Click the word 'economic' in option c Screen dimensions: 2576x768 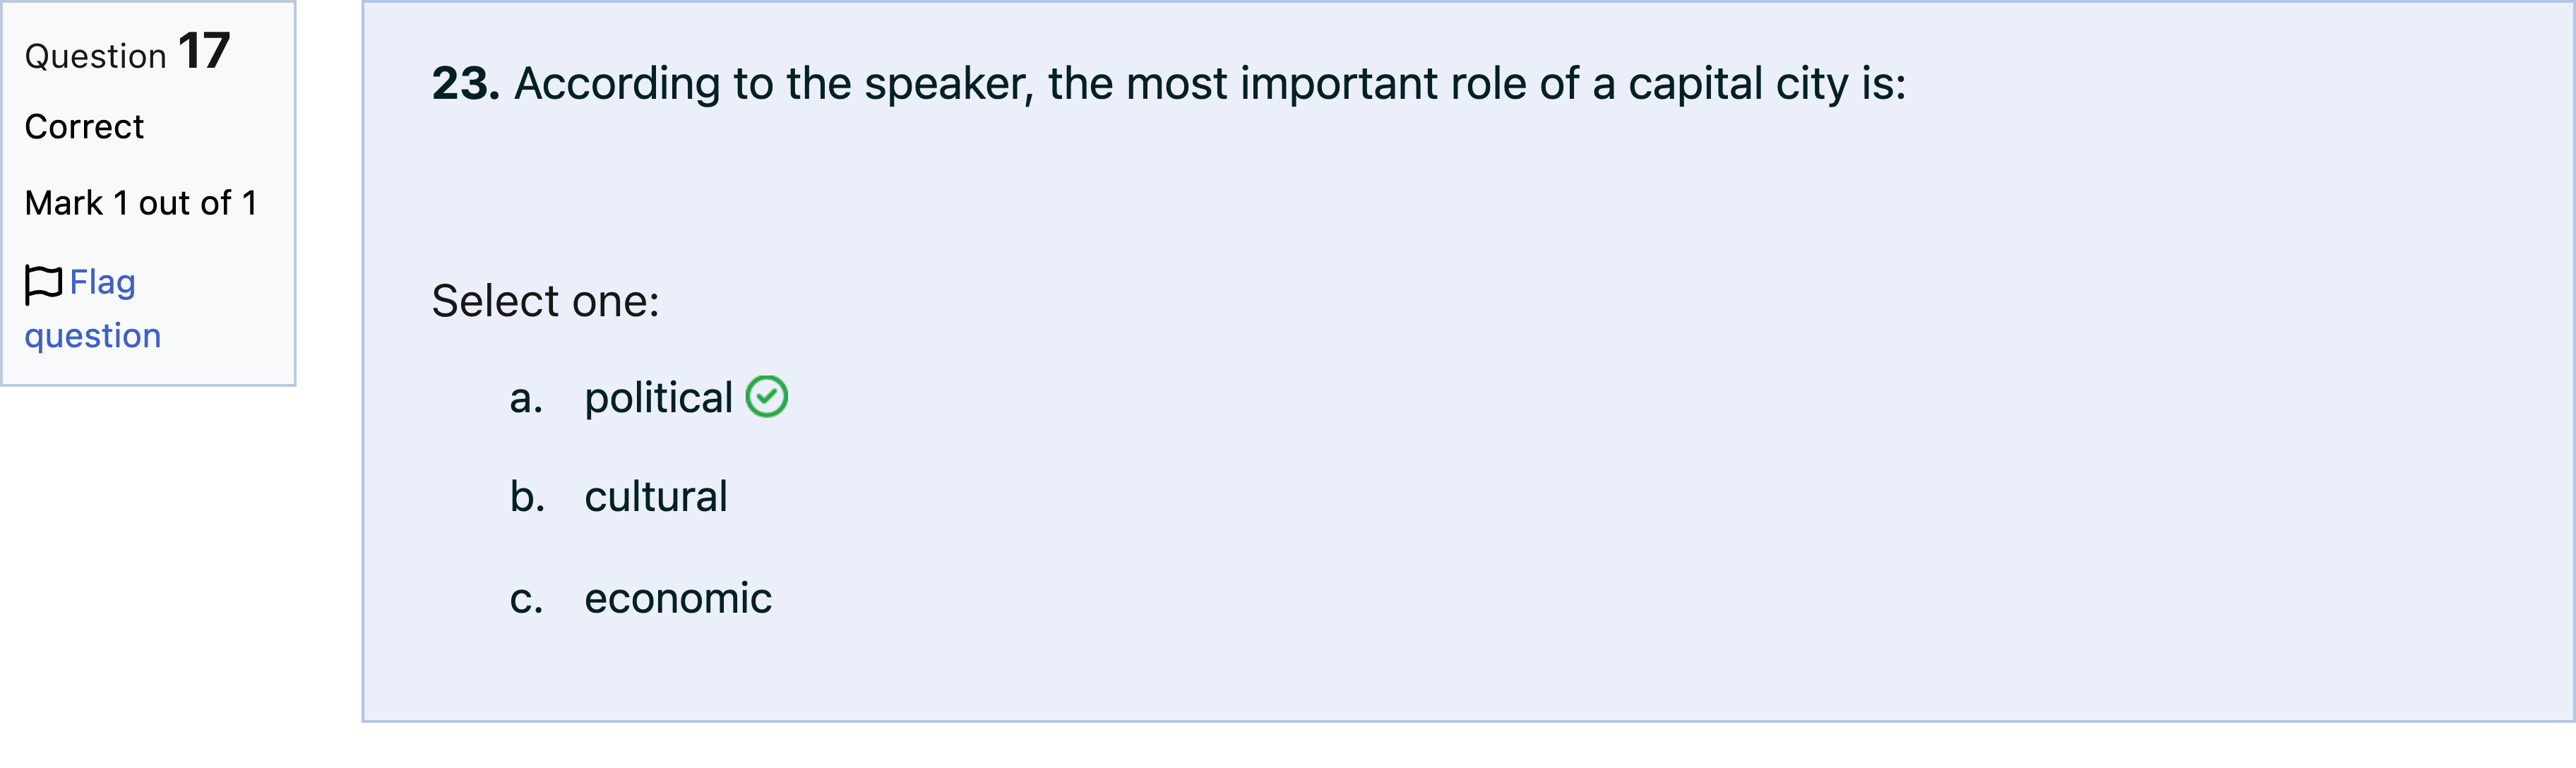coord(678,599)
